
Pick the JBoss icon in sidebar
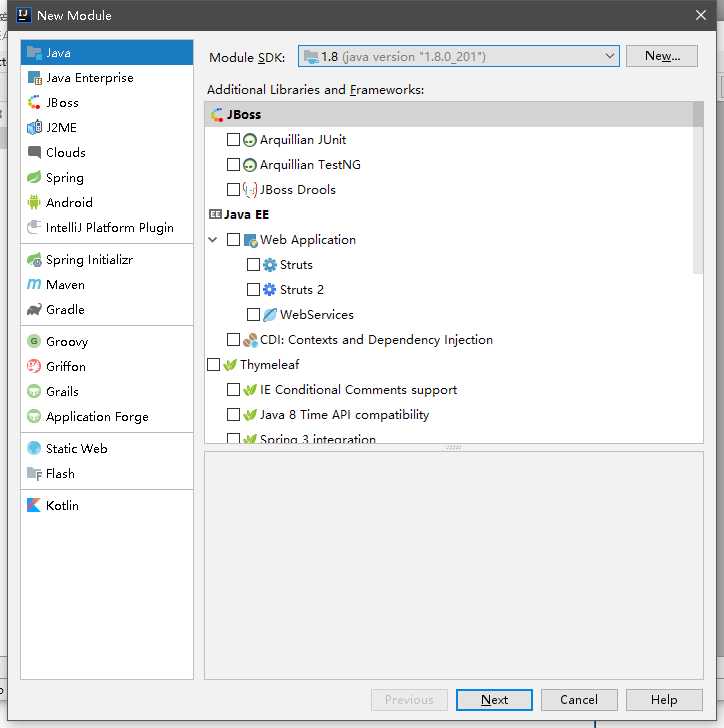[34, 102]
